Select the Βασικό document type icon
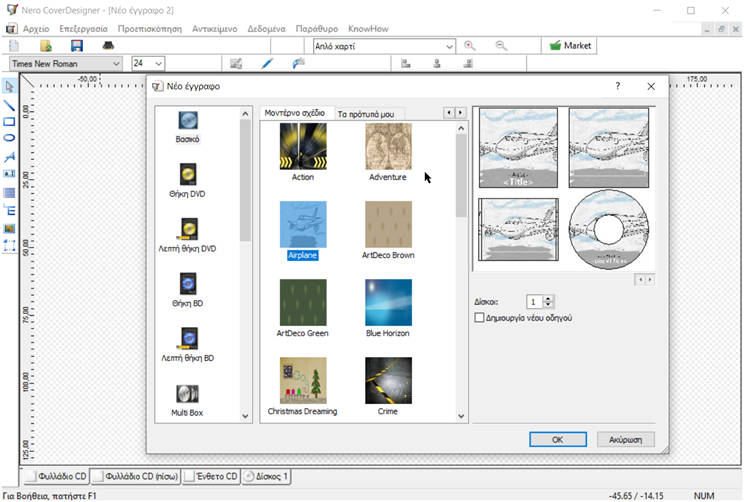744x502 pixels. (x=188, y=121)
